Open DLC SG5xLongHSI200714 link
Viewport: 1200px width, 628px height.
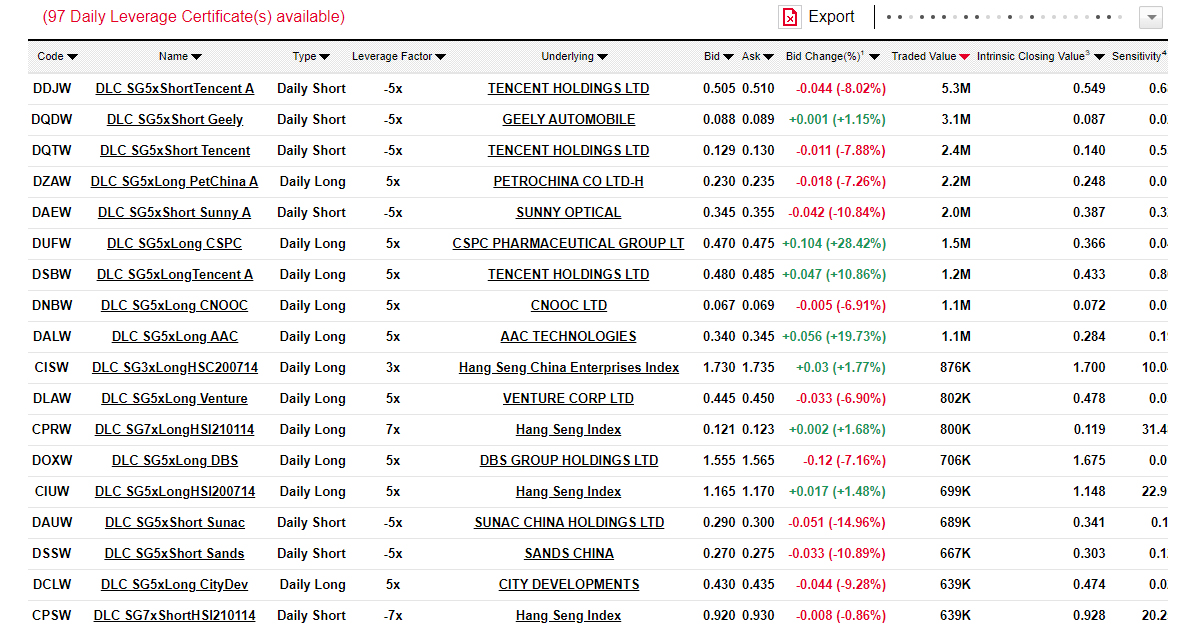click(175, 492)
